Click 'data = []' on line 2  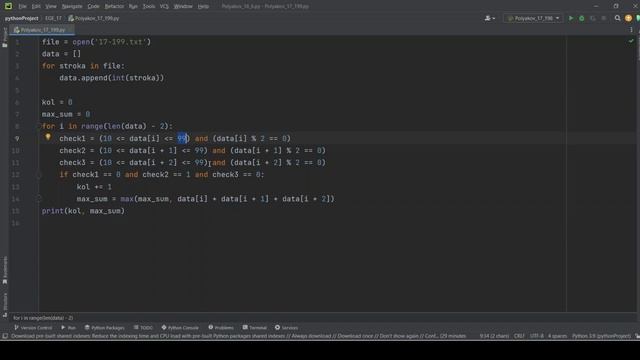click(61, 54)
